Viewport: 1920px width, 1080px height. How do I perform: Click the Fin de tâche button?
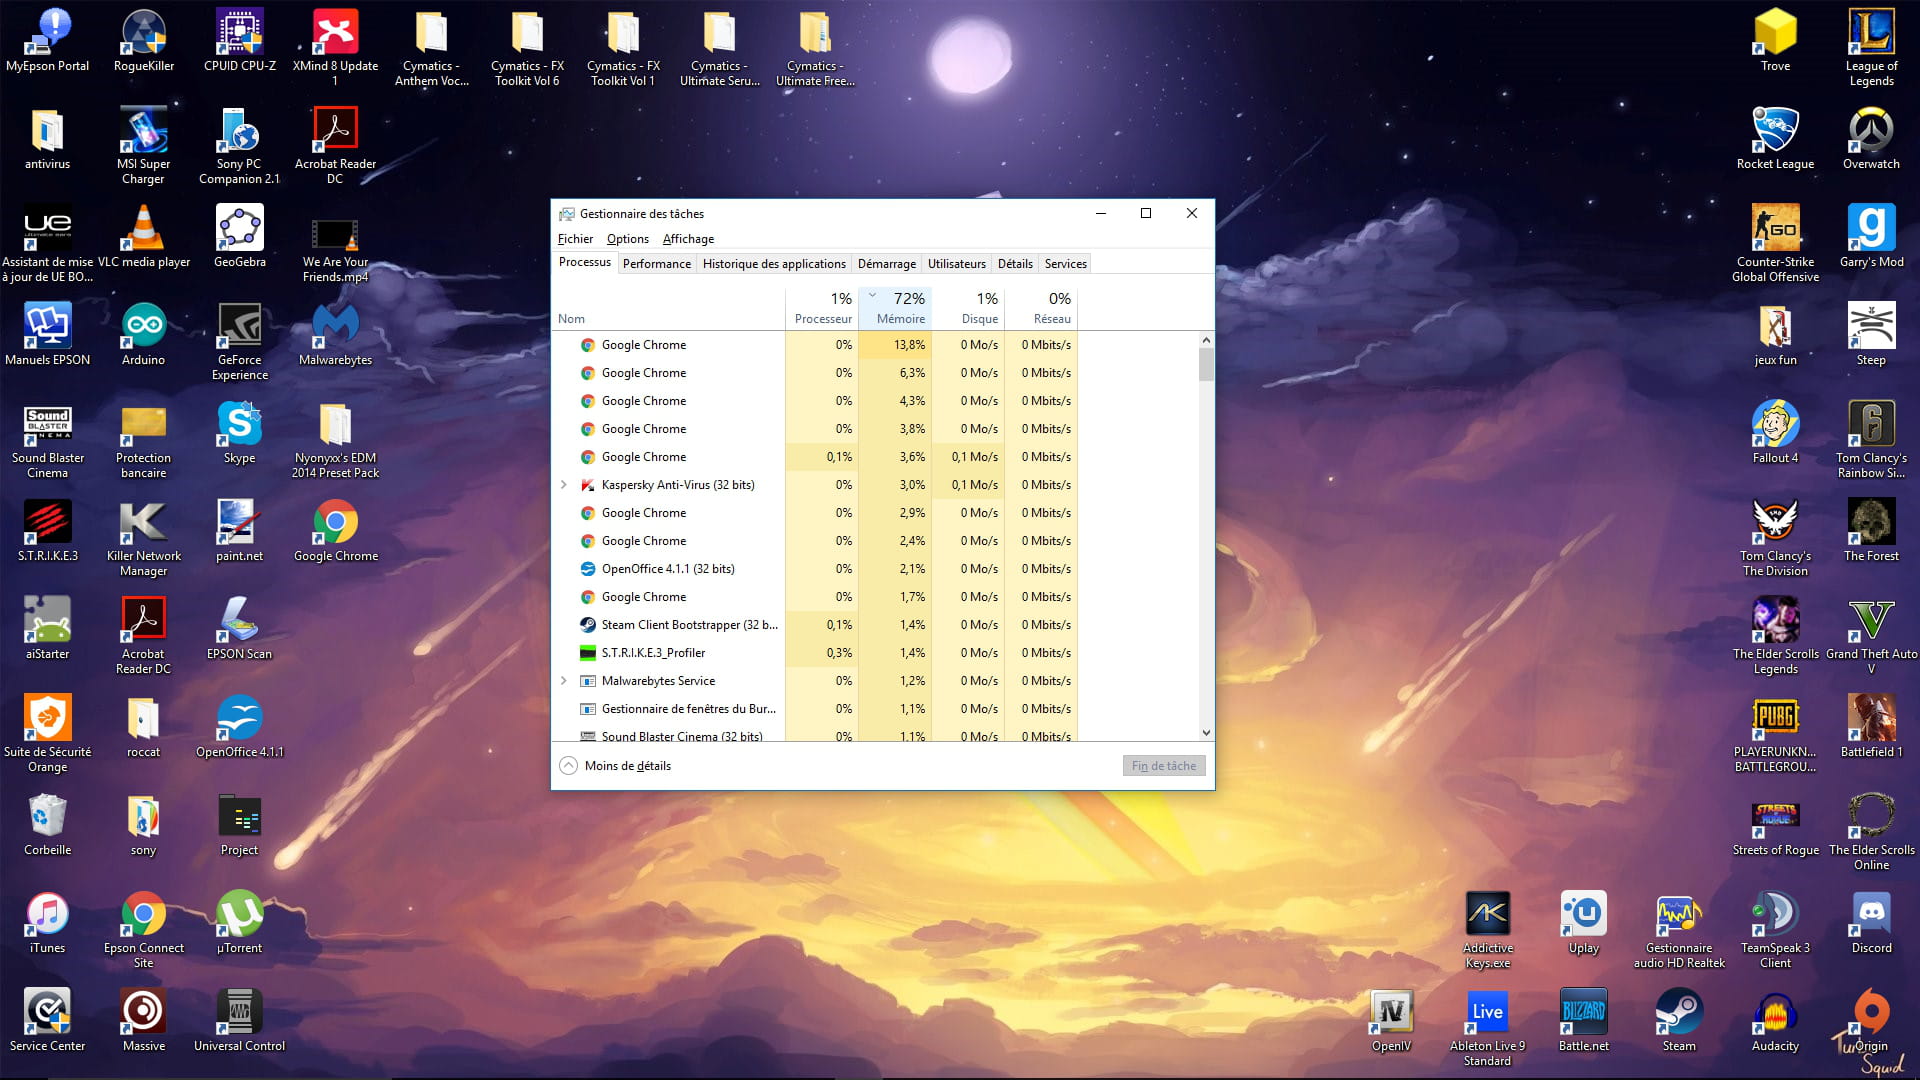pos(1163,766)
